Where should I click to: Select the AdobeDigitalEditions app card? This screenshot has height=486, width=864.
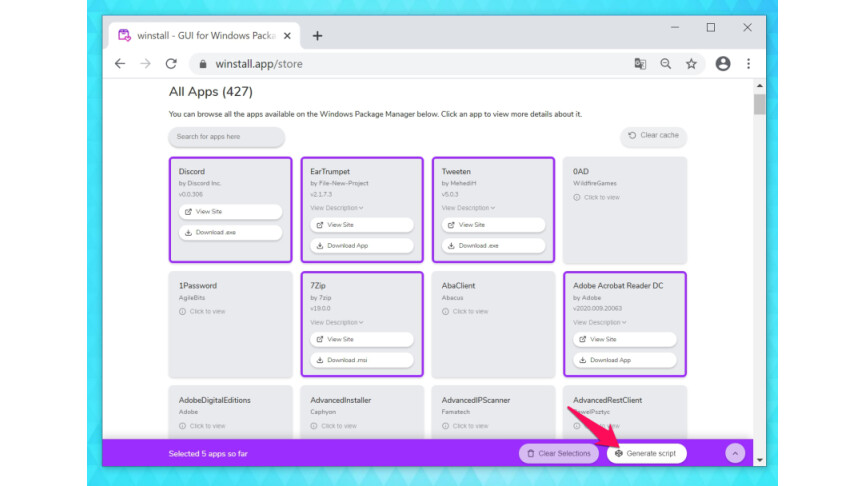point(230,412)
